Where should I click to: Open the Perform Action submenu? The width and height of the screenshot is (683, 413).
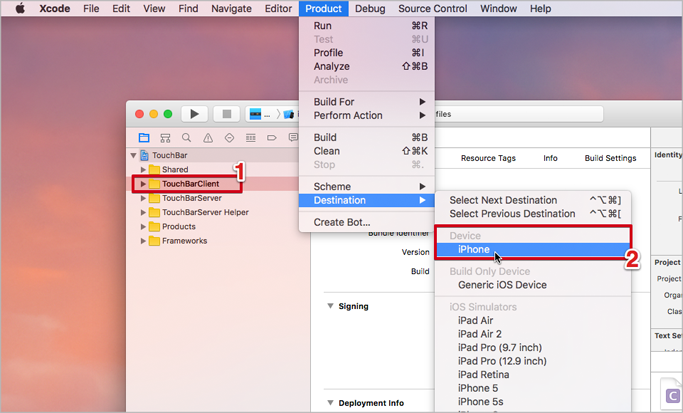[x=367, y=115]
